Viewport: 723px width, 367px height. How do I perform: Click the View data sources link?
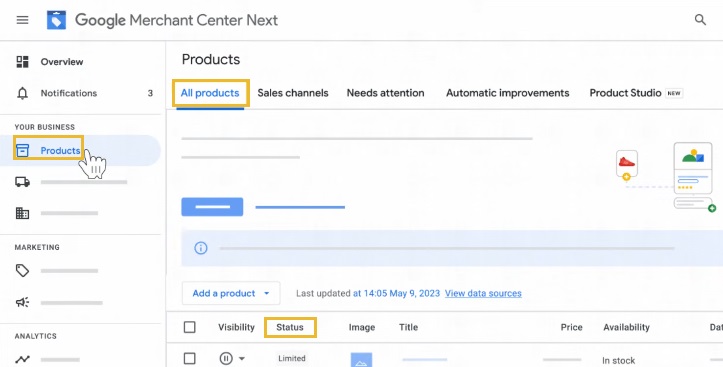[483, 293]
